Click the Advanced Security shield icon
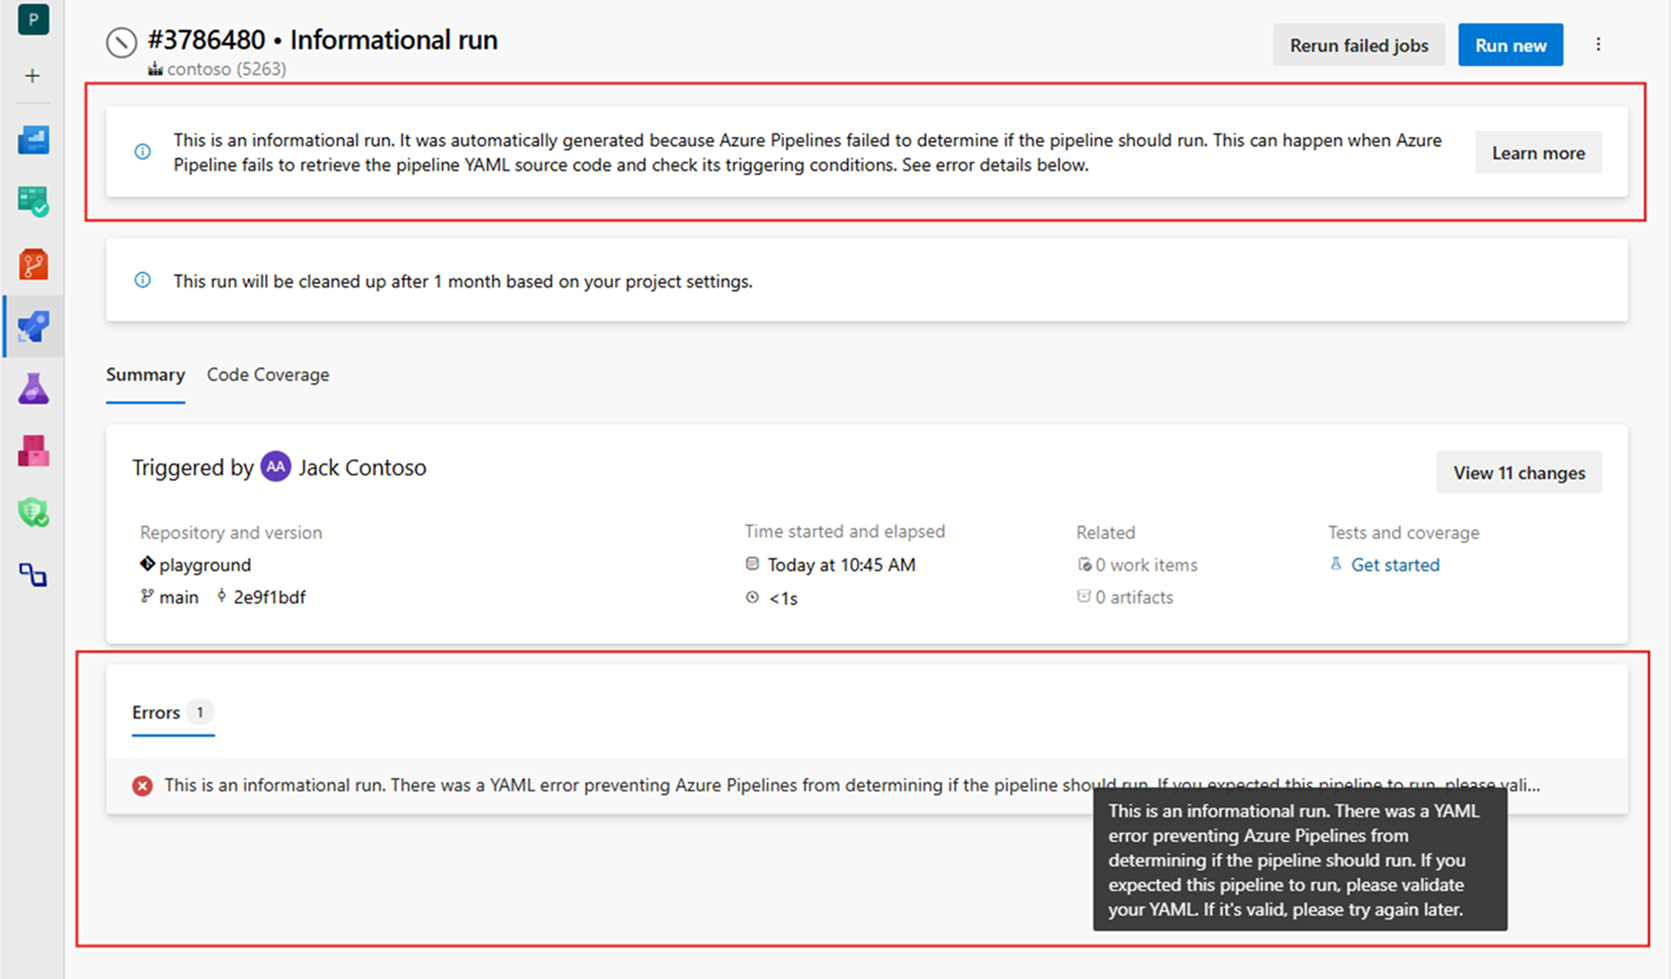The height and width of the screenshot is (979, 1671). tap(33, 512)
